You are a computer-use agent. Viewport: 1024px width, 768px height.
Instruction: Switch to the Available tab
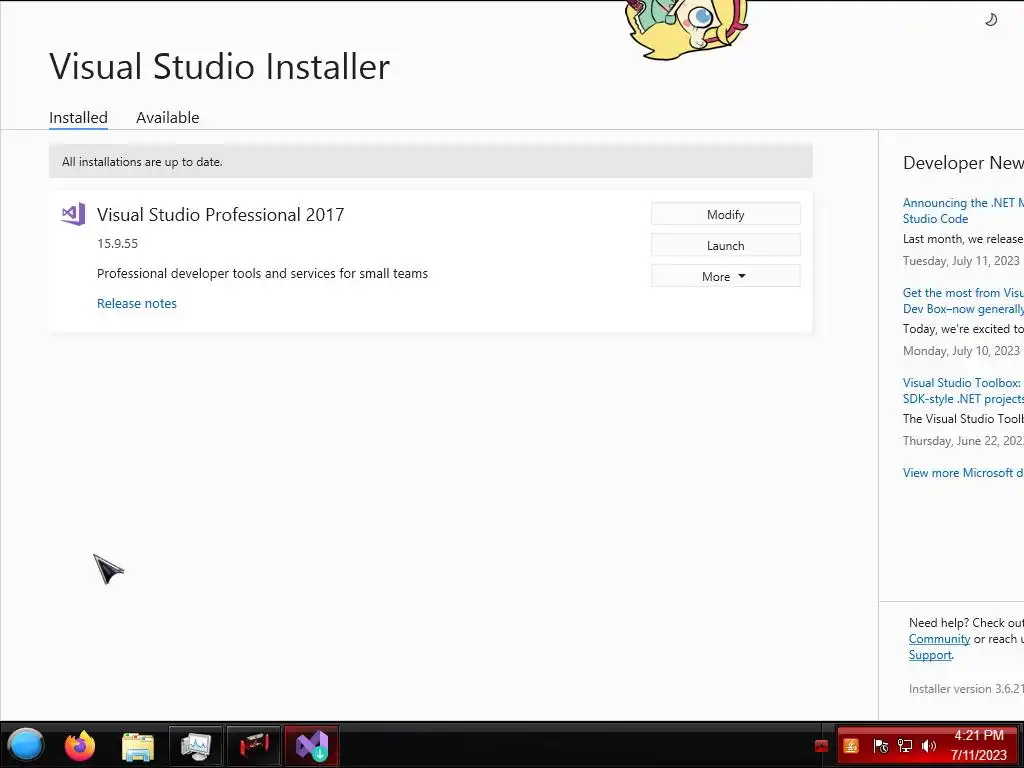coord(168,118)
